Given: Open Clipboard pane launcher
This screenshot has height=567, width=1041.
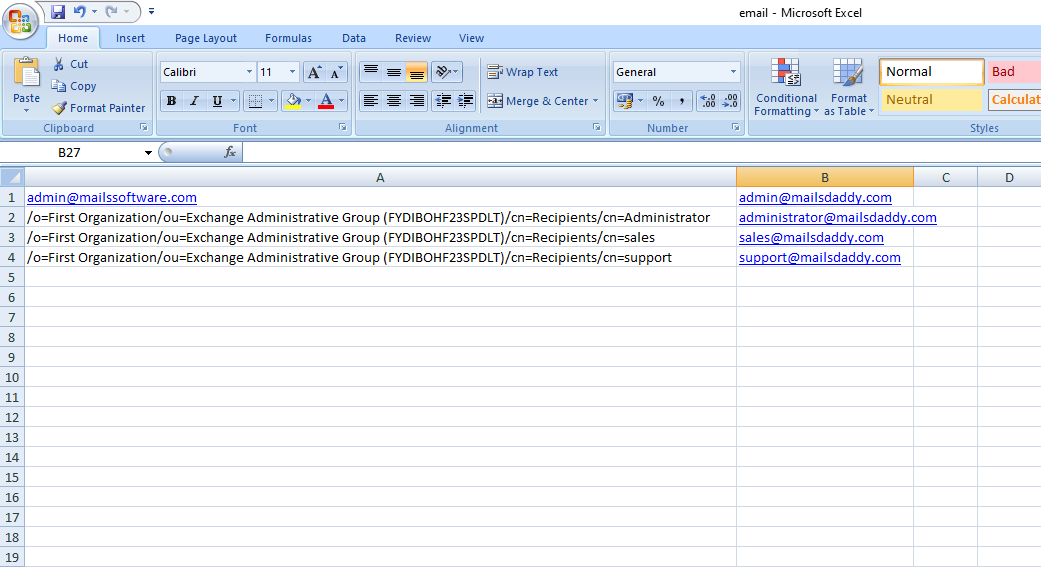Looking at the screenshot, I should click(x=143, y=127).
